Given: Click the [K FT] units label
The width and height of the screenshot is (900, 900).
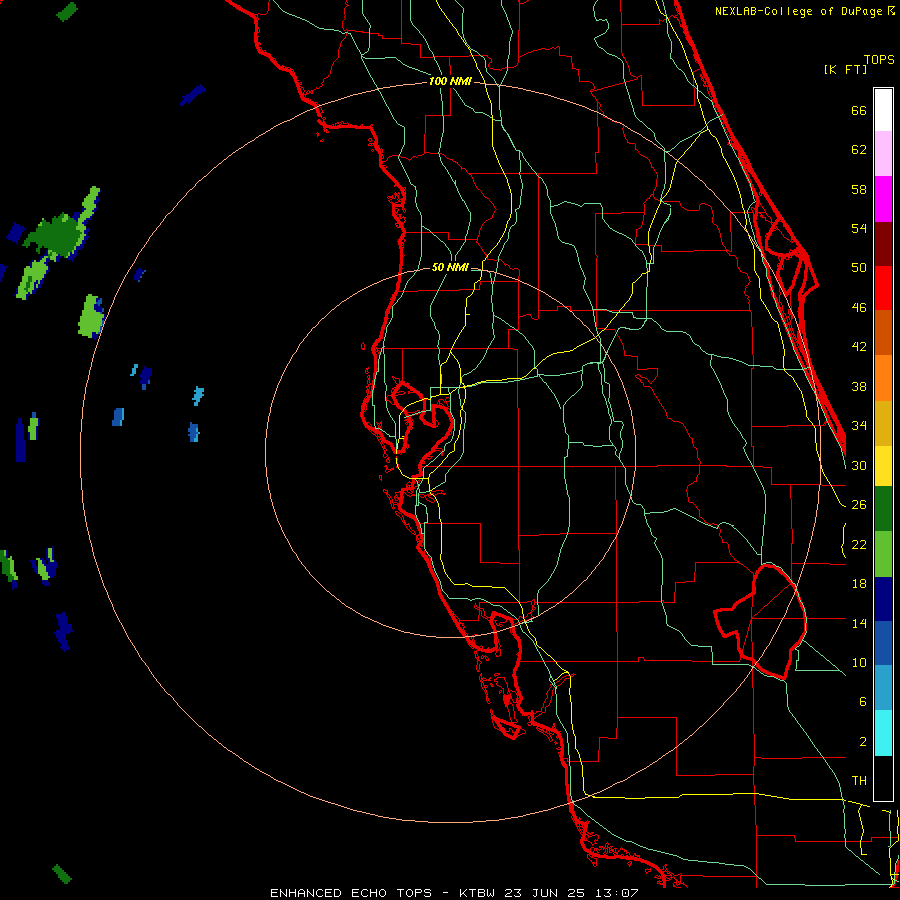Looking at the screenshot, I should 845,69.
